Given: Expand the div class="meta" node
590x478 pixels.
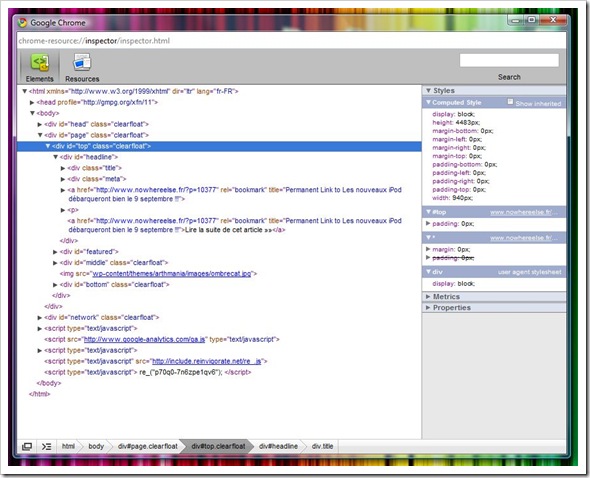Looking at the screenshot, I should pyautogui.click(x=63, y=179).
